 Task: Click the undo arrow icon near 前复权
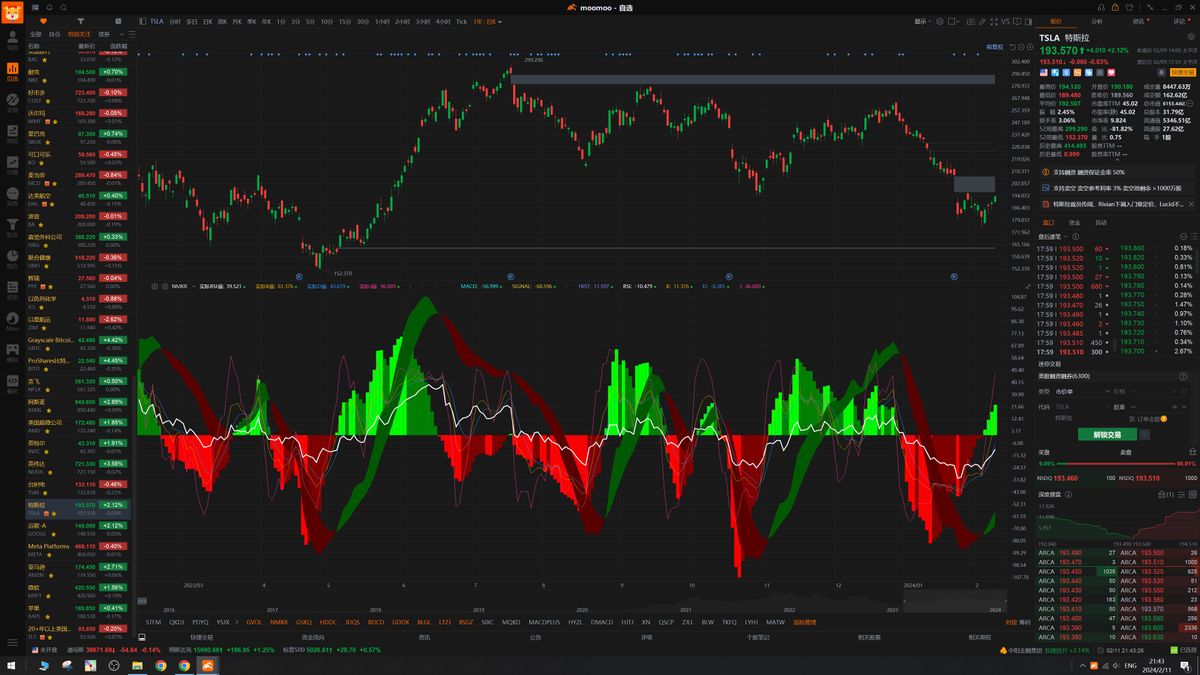point(1013,46)
